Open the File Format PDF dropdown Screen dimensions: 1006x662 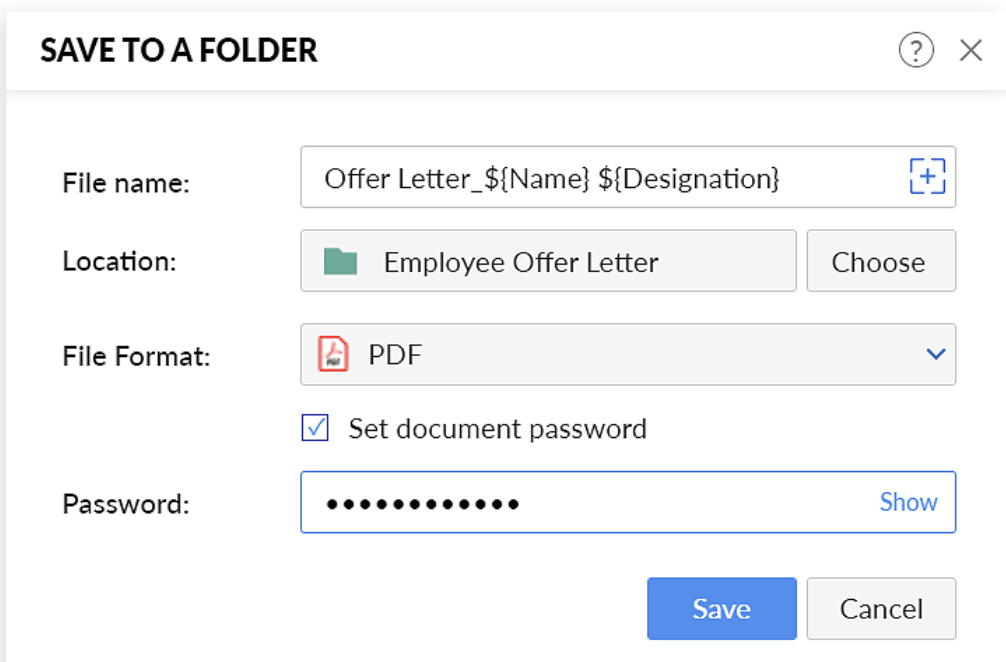click(x=628, y=354)
